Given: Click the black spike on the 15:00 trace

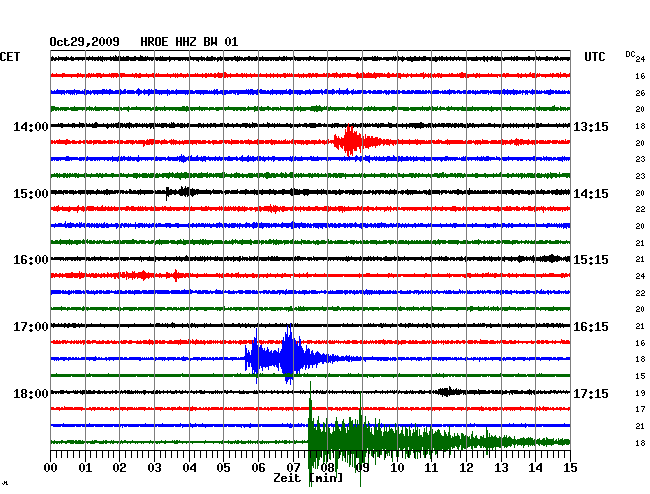Looking at the screenshot, I should pos(167,193).
